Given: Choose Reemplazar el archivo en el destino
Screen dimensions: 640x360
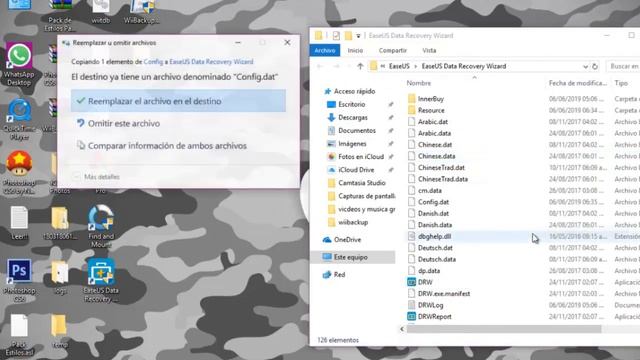Looking at the screenshot, I should 178,101.
